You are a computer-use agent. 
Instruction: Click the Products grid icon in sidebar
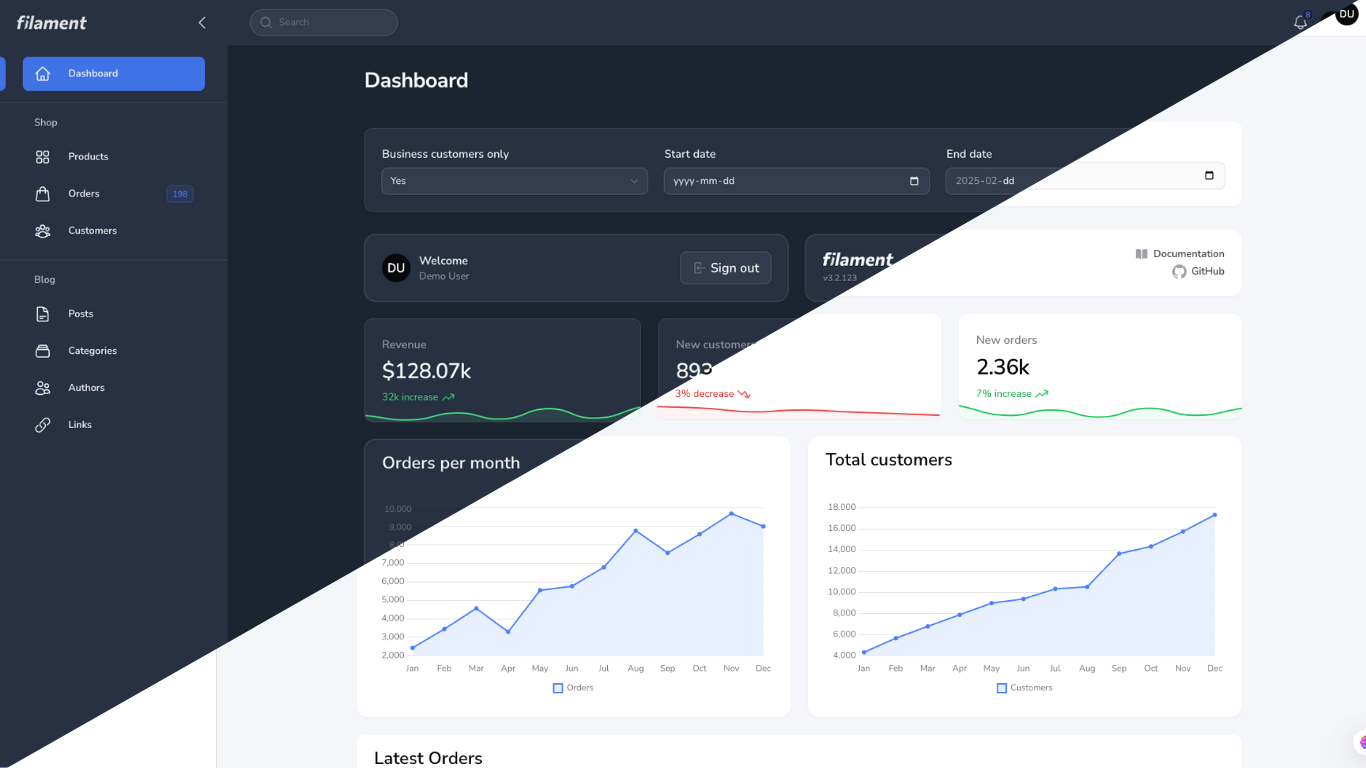point(42,157)
